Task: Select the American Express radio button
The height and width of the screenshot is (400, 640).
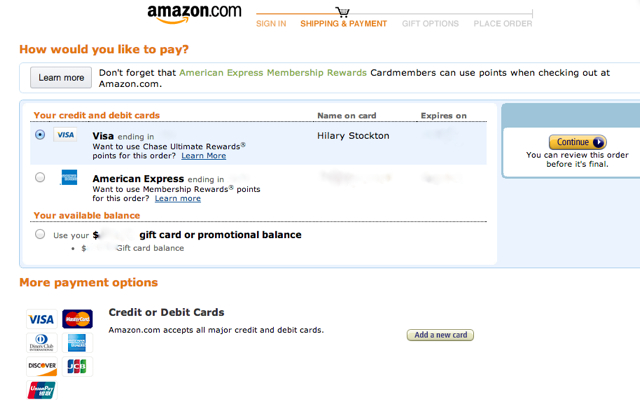Action: [x=40, y=177]
